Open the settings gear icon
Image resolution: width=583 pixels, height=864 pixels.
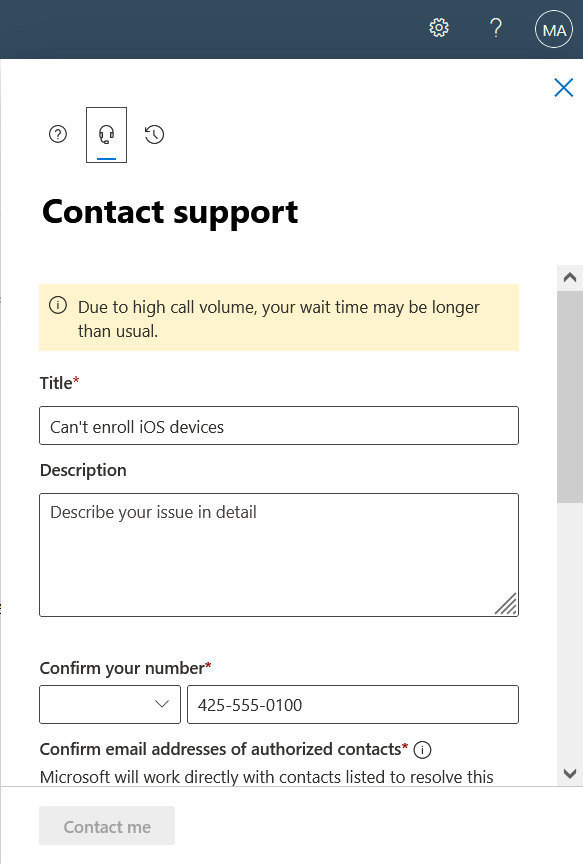click(439, 28)
